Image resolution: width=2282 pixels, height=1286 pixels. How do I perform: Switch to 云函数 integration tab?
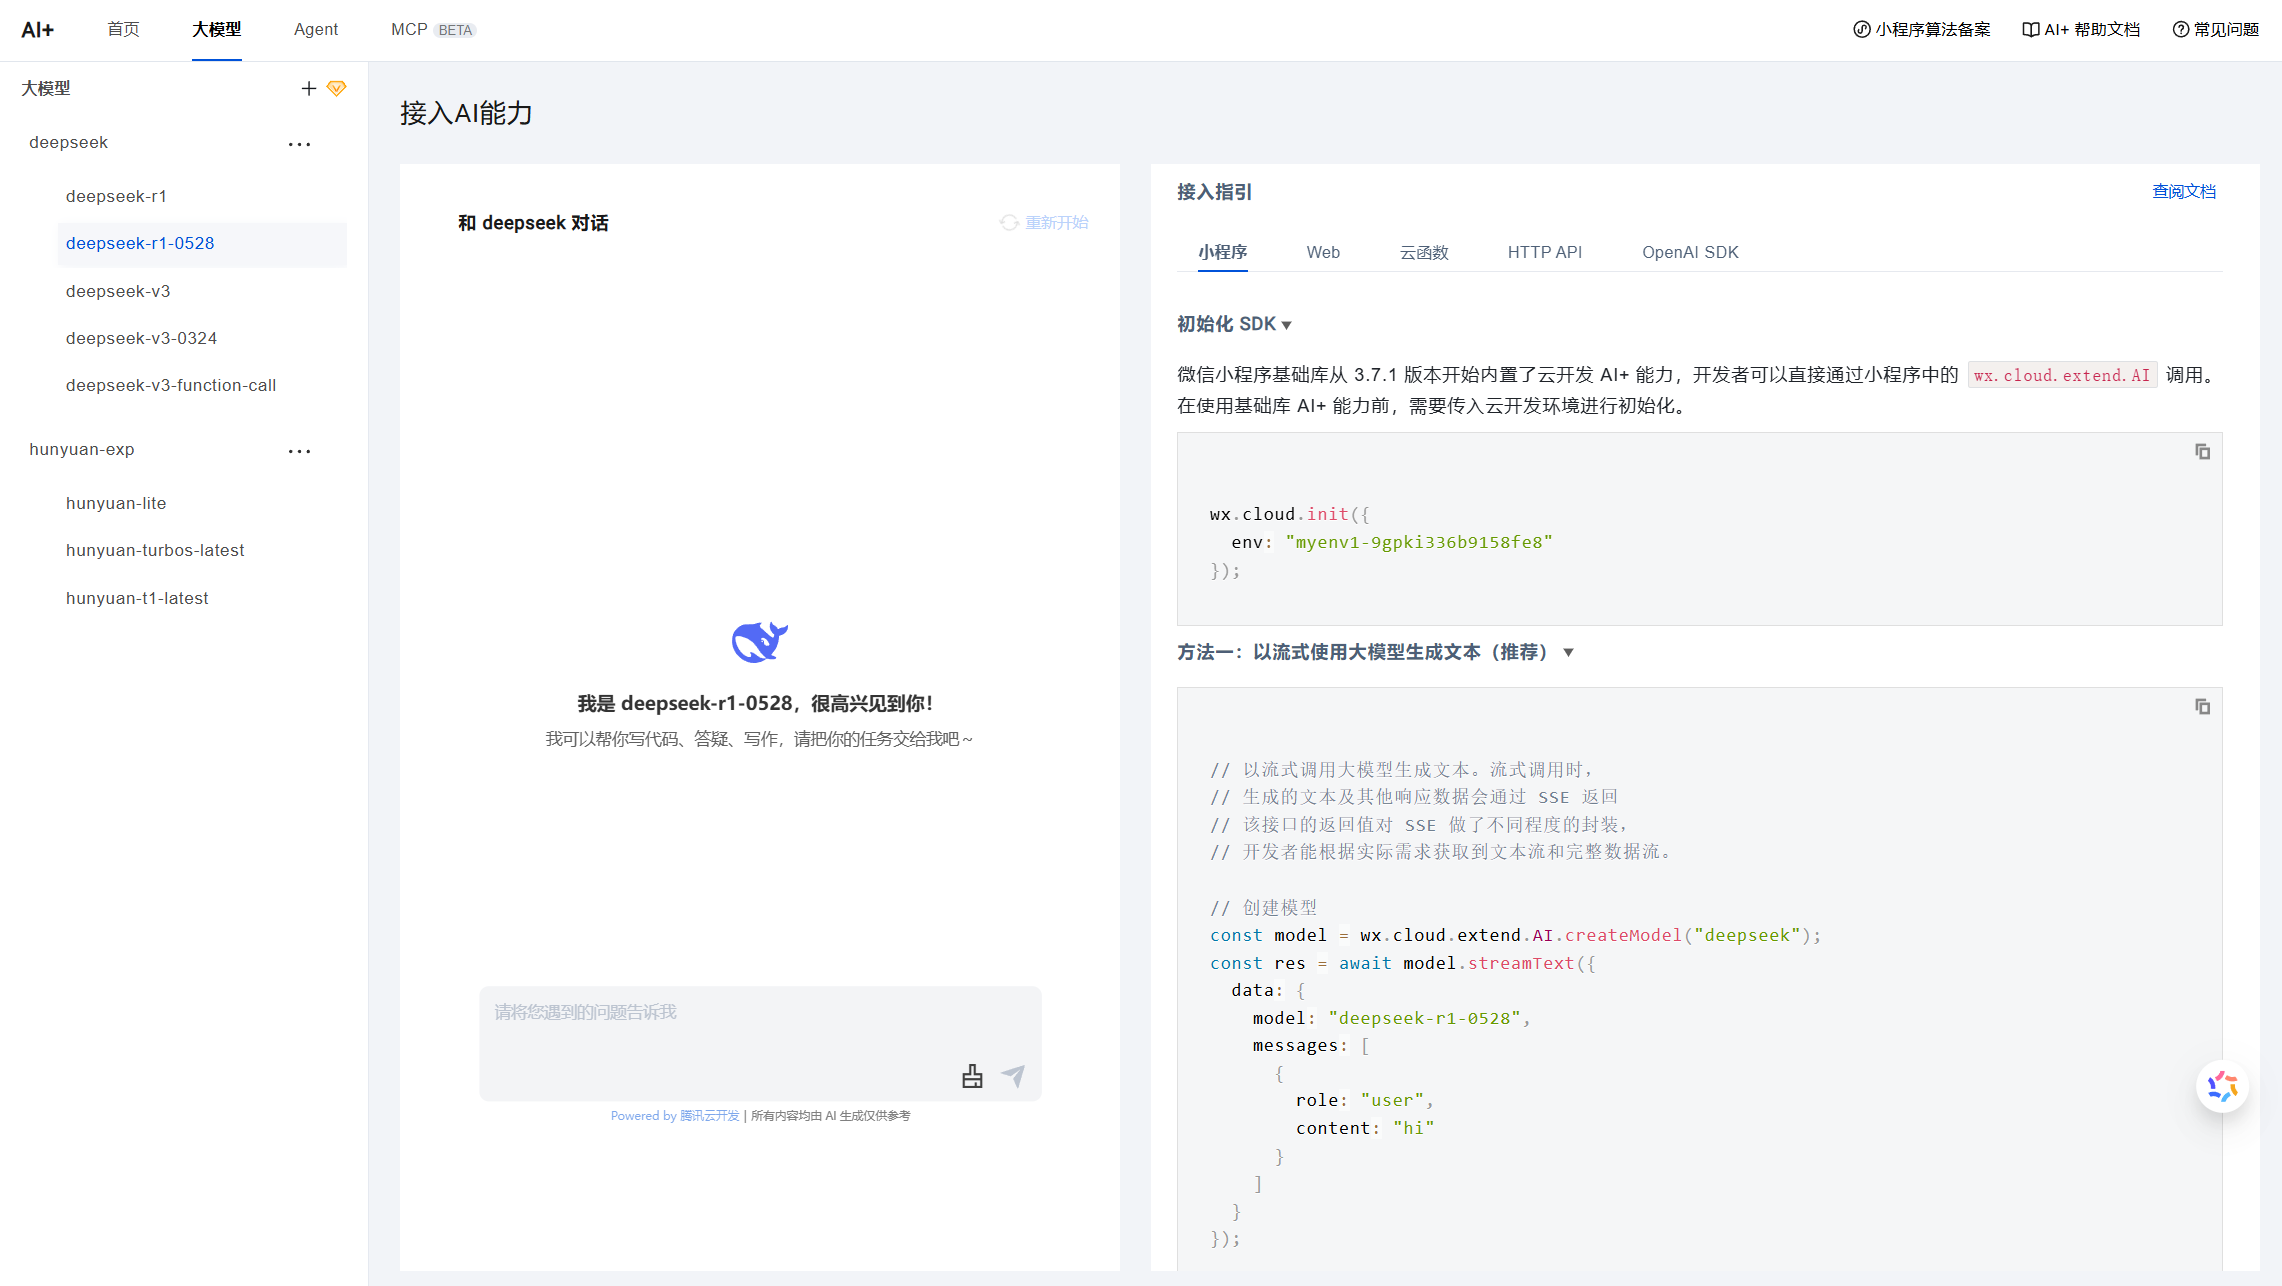click(1424, 252)
